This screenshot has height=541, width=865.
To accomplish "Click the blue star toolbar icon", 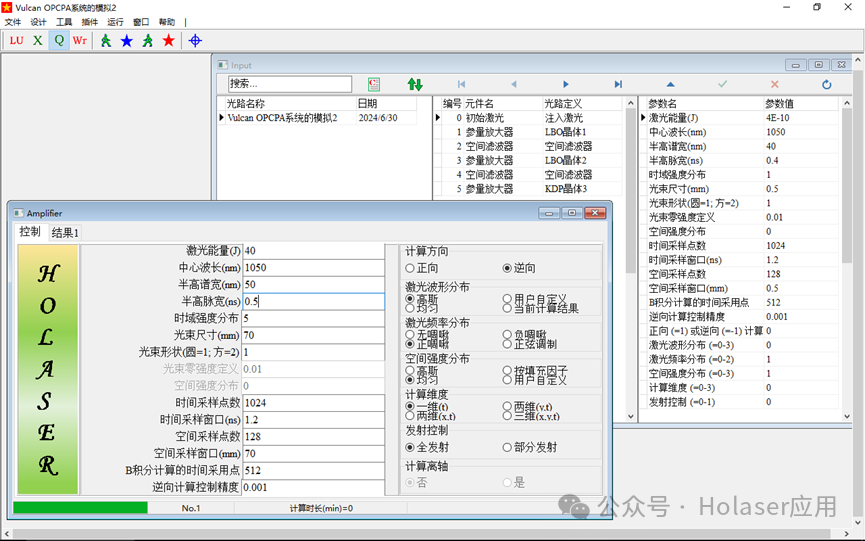I will pos(127,41).
